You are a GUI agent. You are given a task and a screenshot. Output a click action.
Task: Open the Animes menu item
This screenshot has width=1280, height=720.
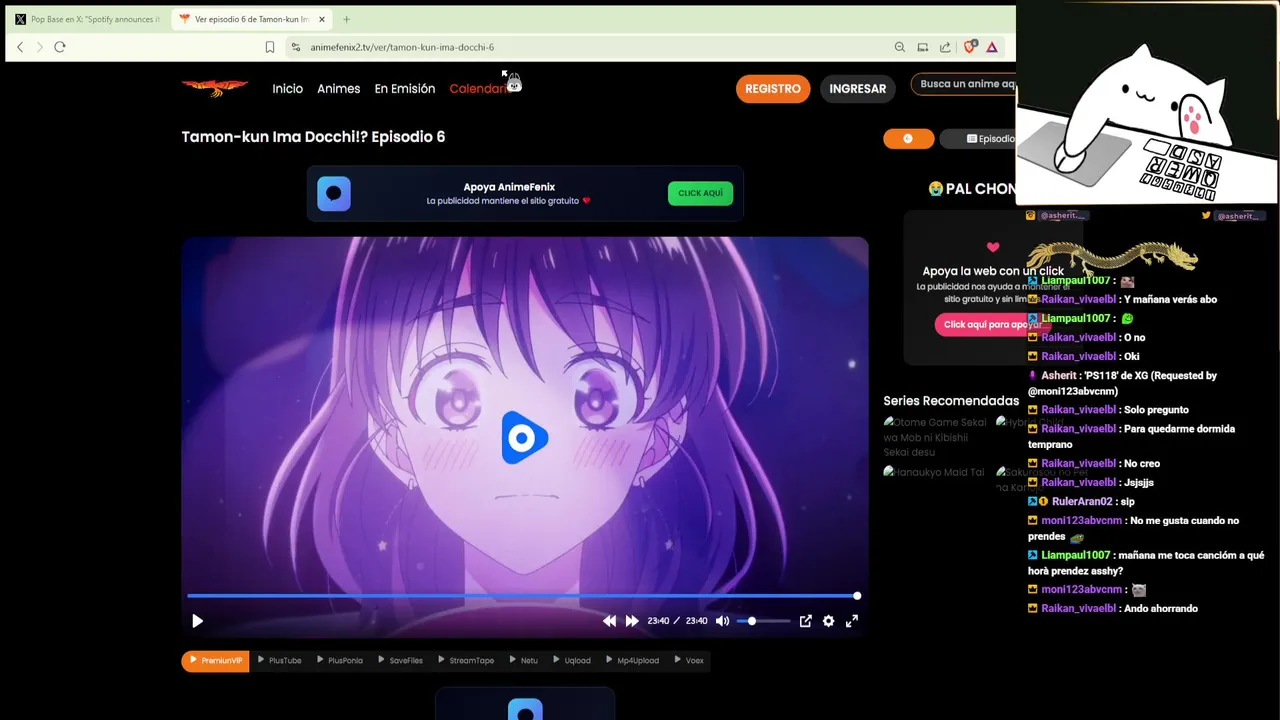pos(338,89)
